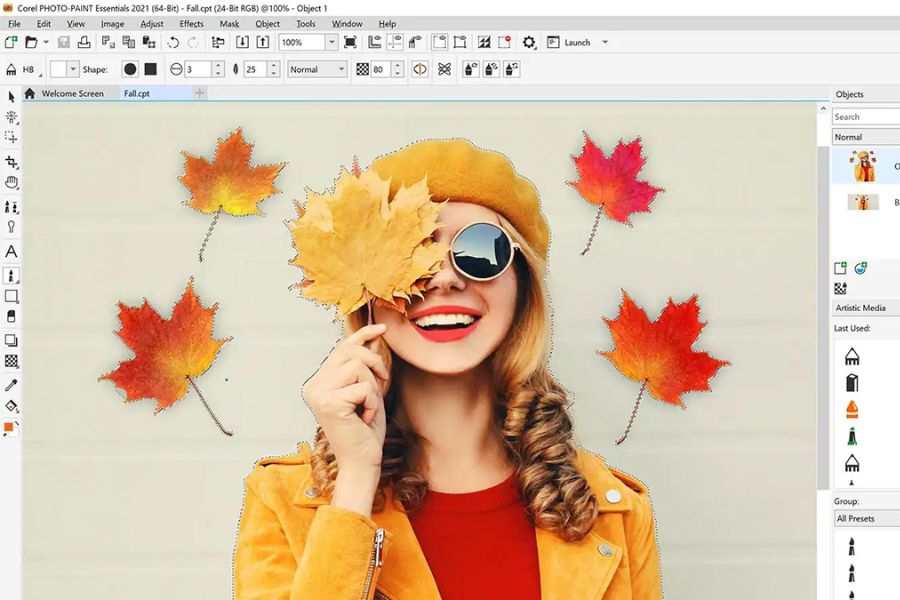Open the HB brush preset picker

(23, 69)
